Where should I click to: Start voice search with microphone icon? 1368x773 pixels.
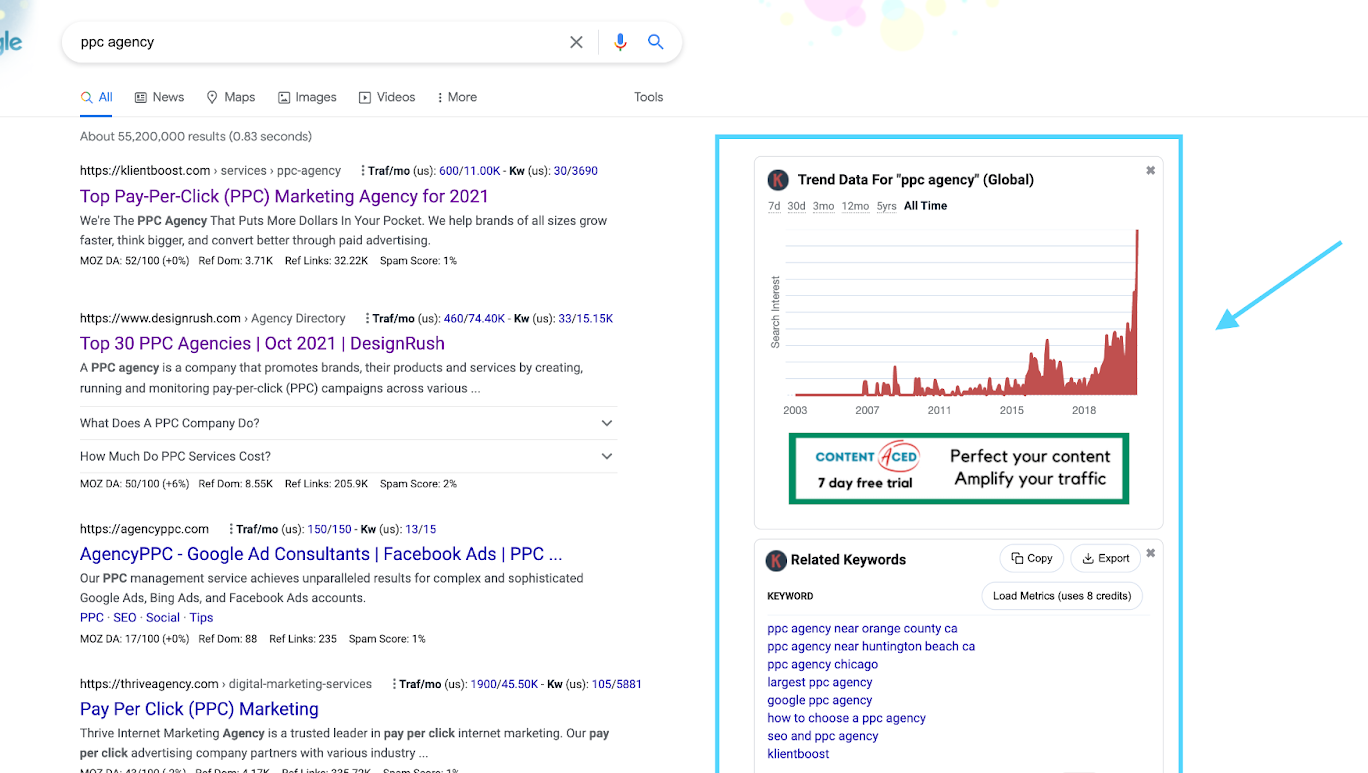620,42
